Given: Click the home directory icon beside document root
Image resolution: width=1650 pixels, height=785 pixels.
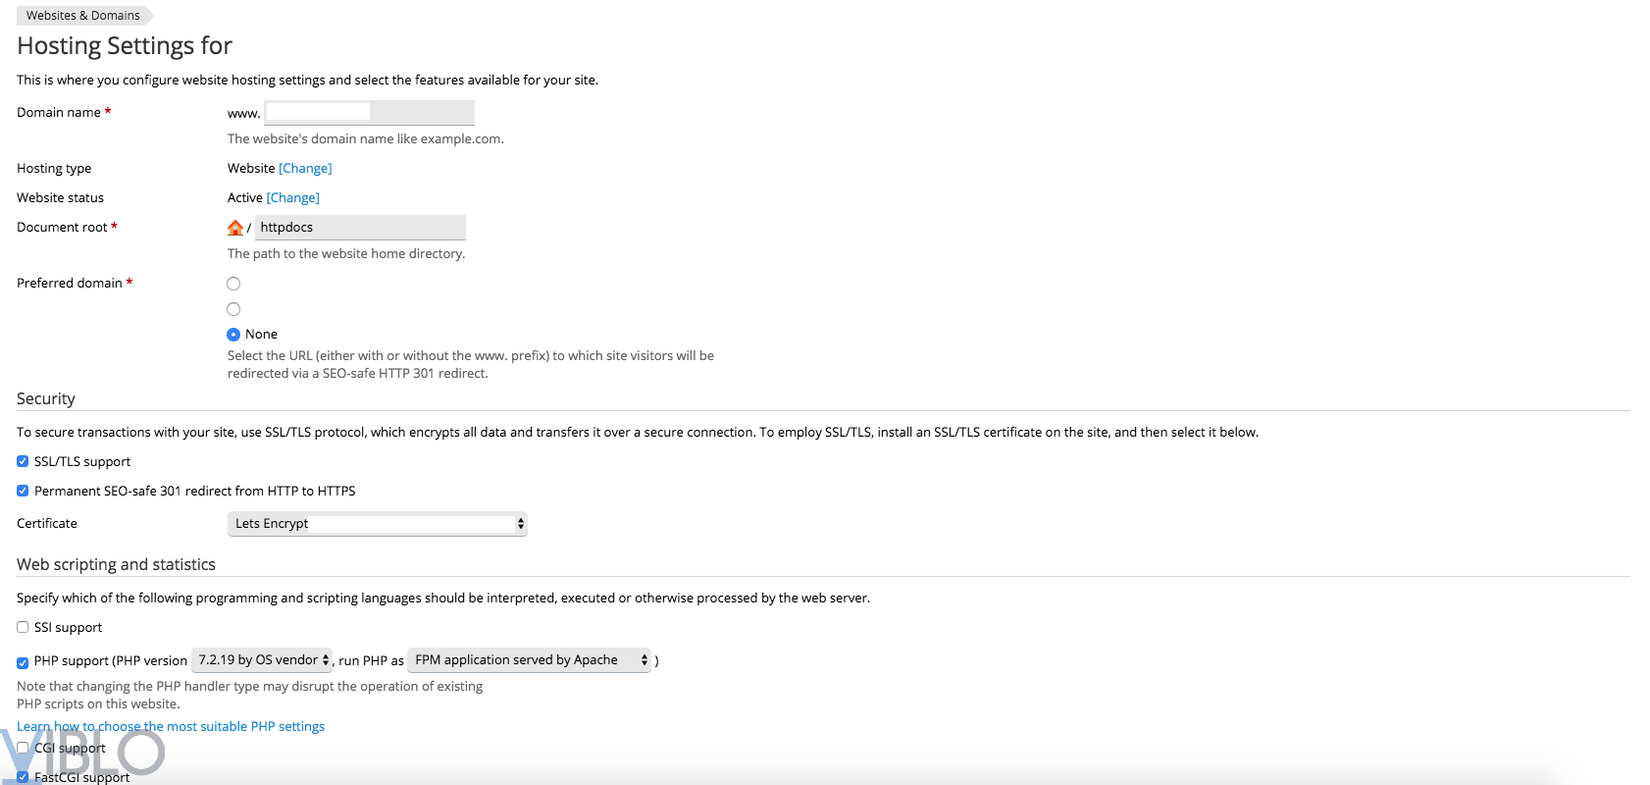Looking at the screenshot, I should [x=235, y=228].
